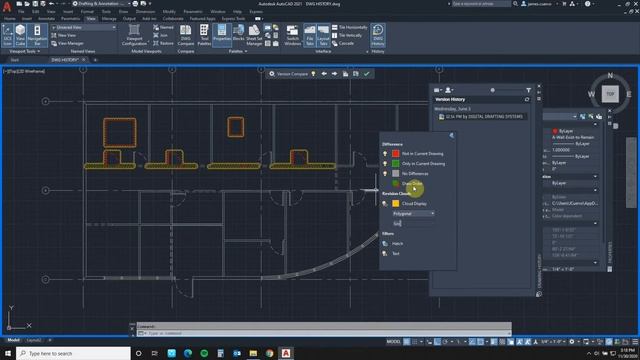Screen dimensions: 640x360
Task: Change the Cloud Display yellow swatch
Action: [x=396, y=203]
